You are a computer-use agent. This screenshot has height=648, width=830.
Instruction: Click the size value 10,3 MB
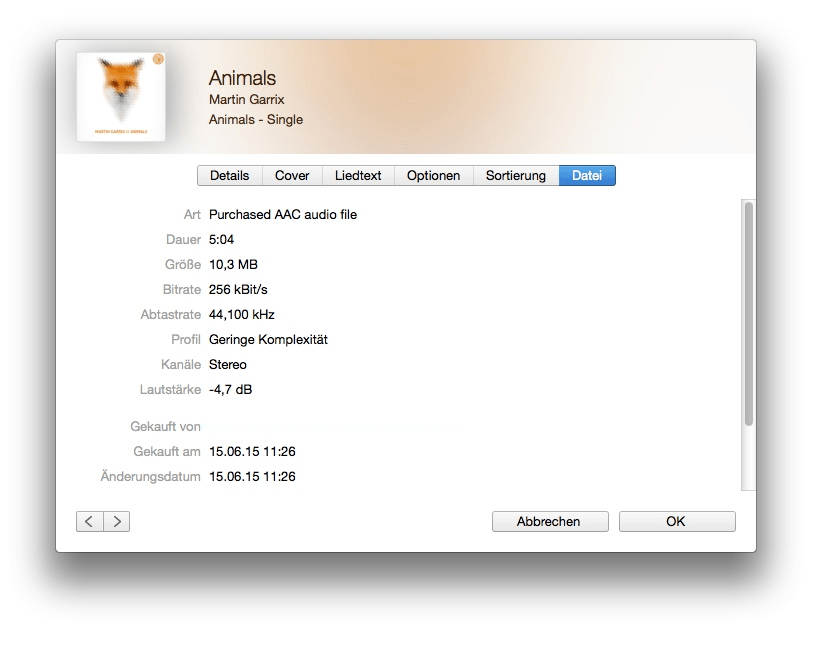coord(233,264)
